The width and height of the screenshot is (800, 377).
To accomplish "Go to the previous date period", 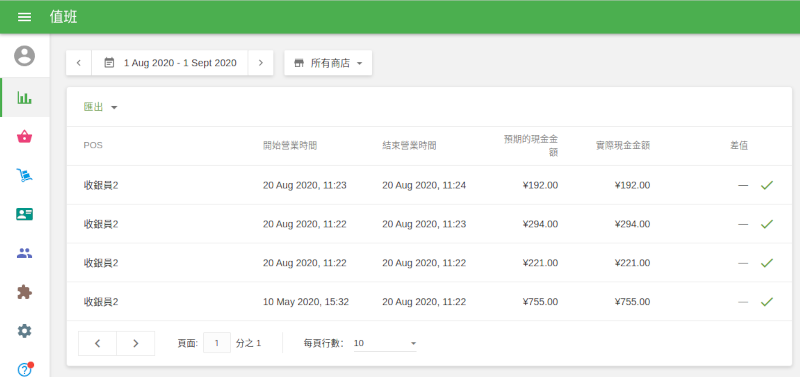I will point(79,63).
